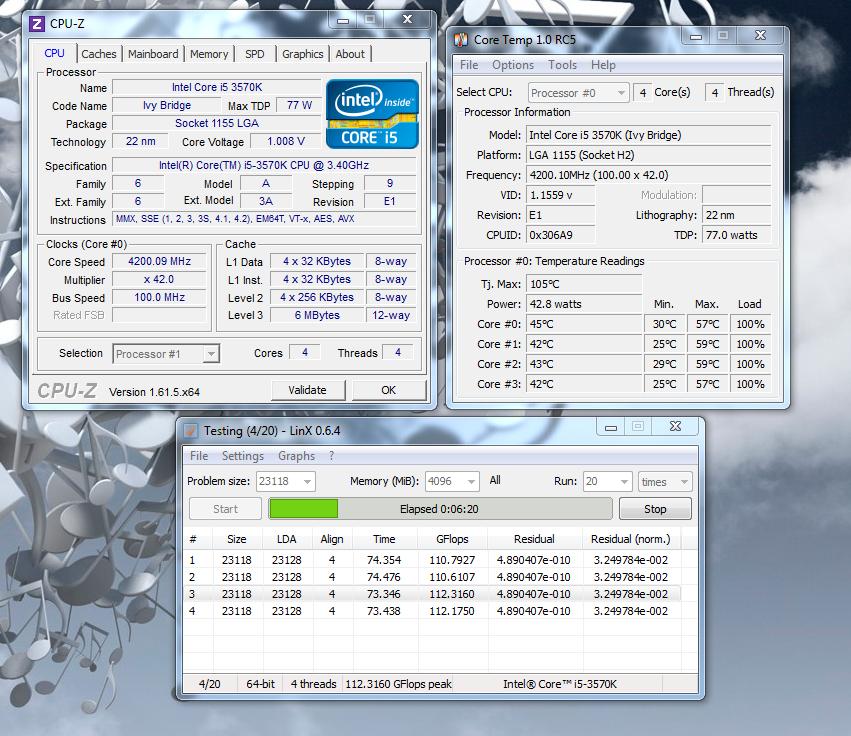
Task: Open Core Temp Options menu
Action: (513, 65)
